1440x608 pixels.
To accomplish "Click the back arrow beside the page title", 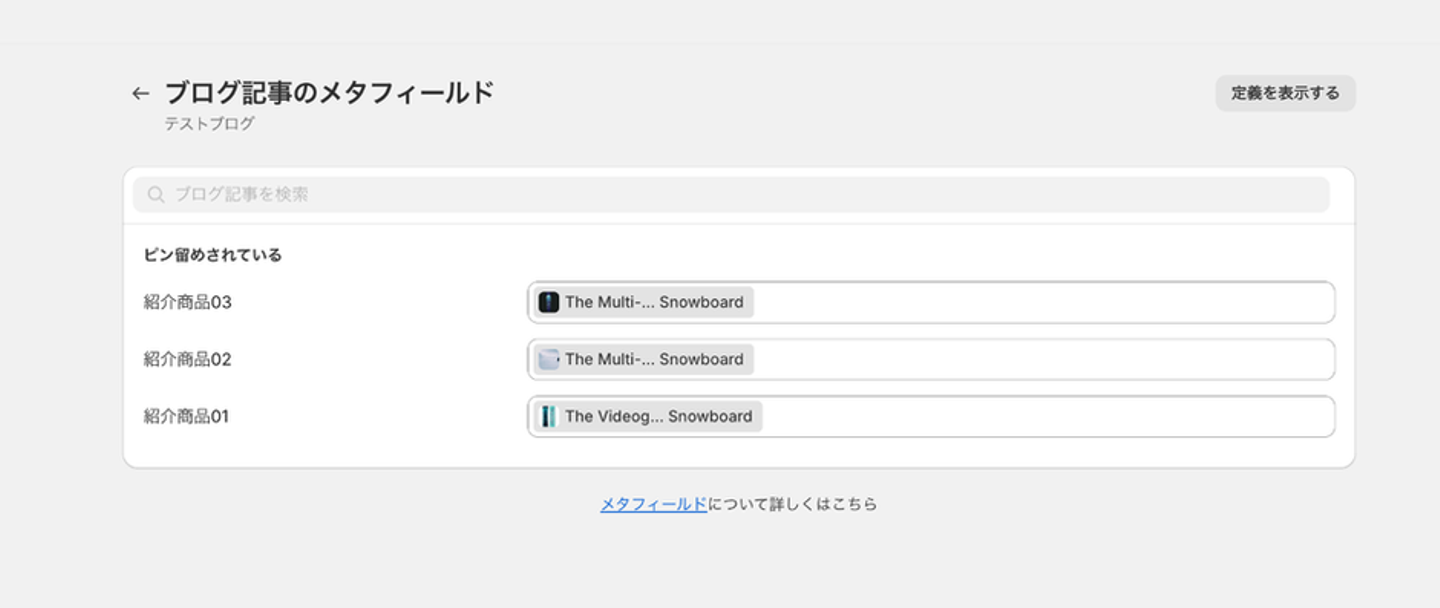I will [x=140, y=94].
